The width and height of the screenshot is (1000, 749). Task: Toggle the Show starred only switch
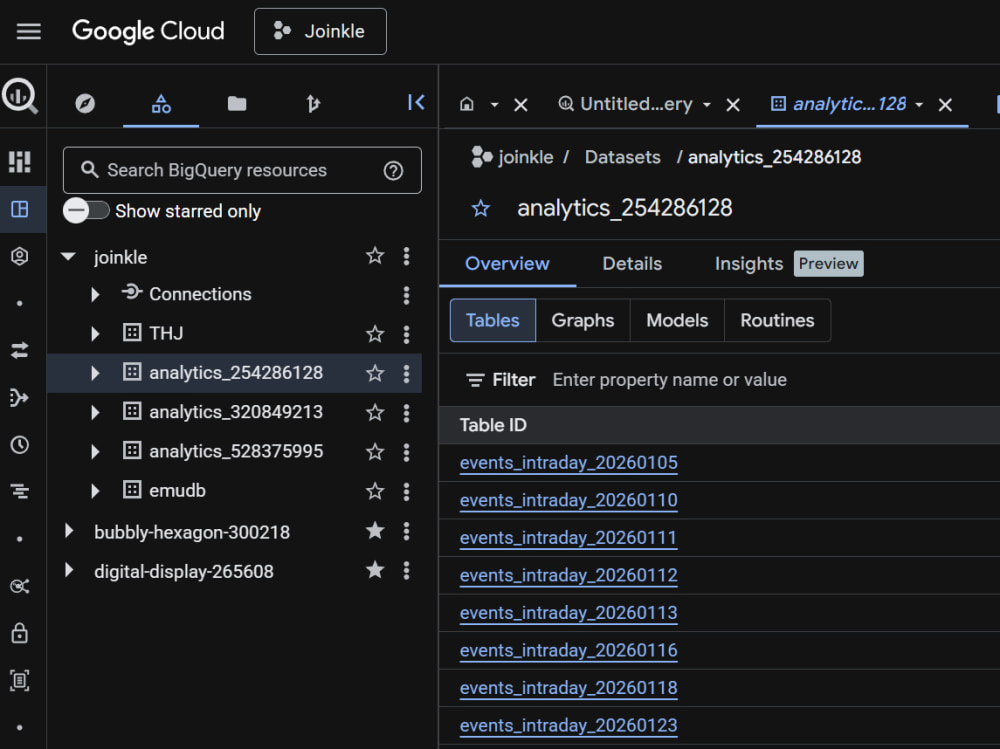coord(86,211)
